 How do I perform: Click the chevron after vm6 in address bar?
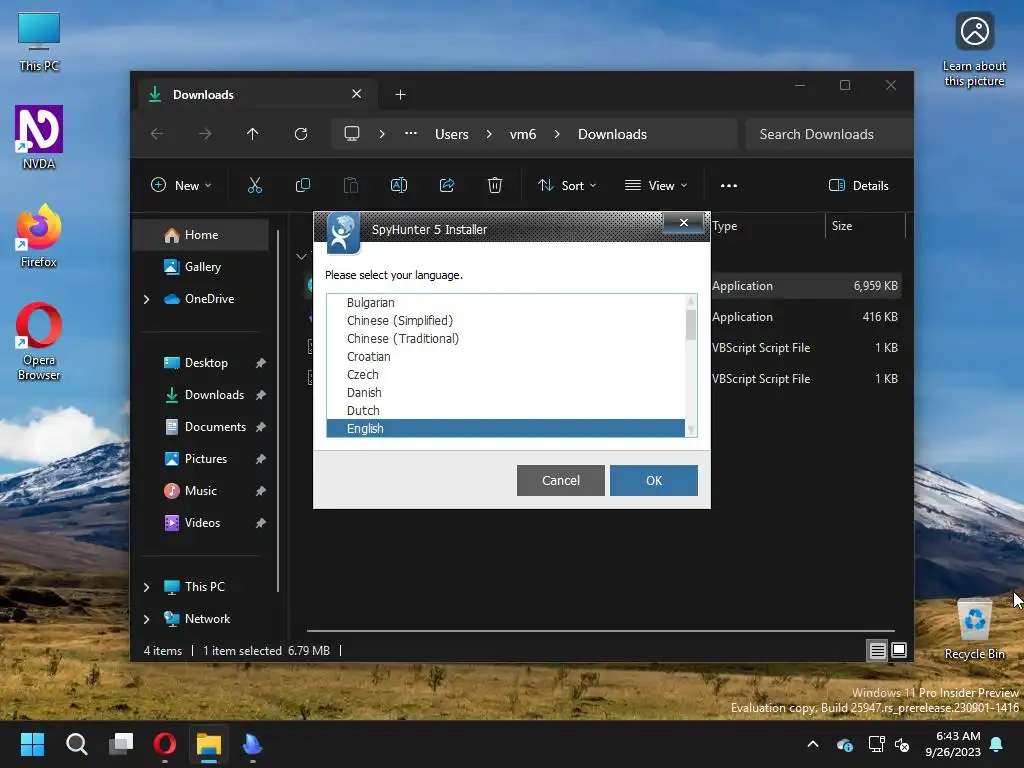pyautogui.click(x=557, y=134)
